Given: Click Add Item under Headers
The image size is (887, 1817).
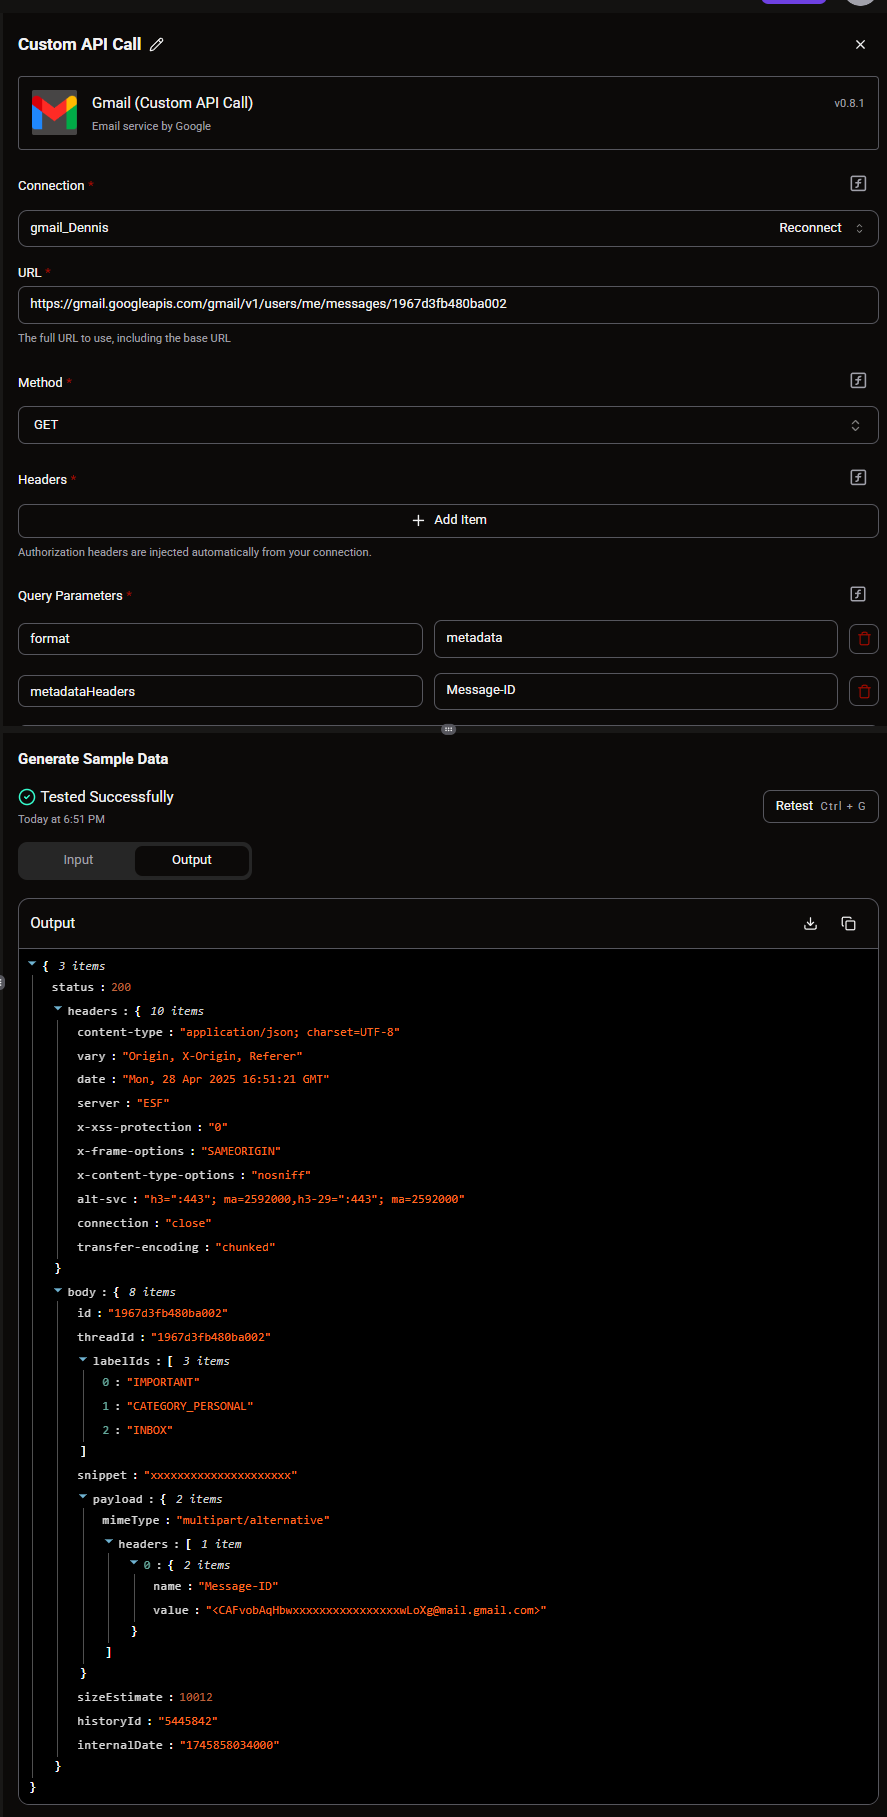Looking at the screenshot, I should 448,520.
